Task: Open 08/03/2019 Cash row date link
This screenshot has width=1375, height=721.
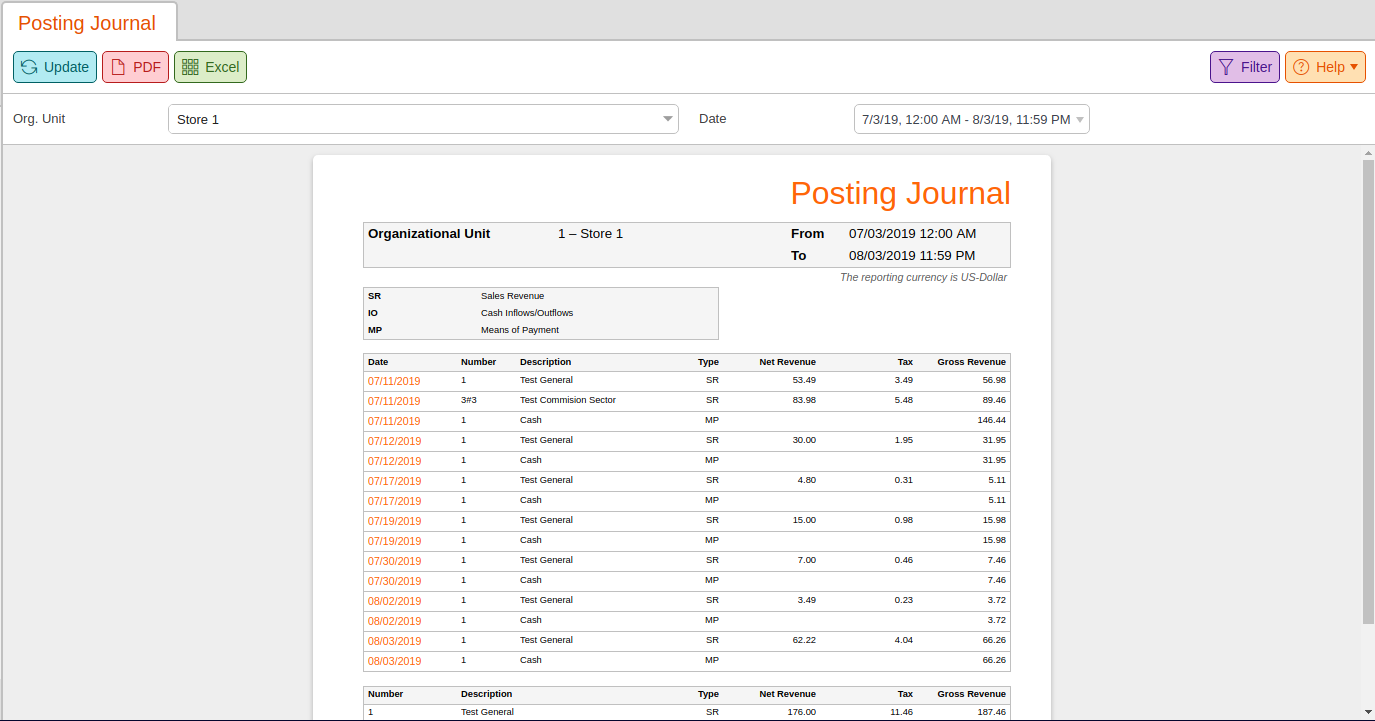Action: (x=394, y=661)
